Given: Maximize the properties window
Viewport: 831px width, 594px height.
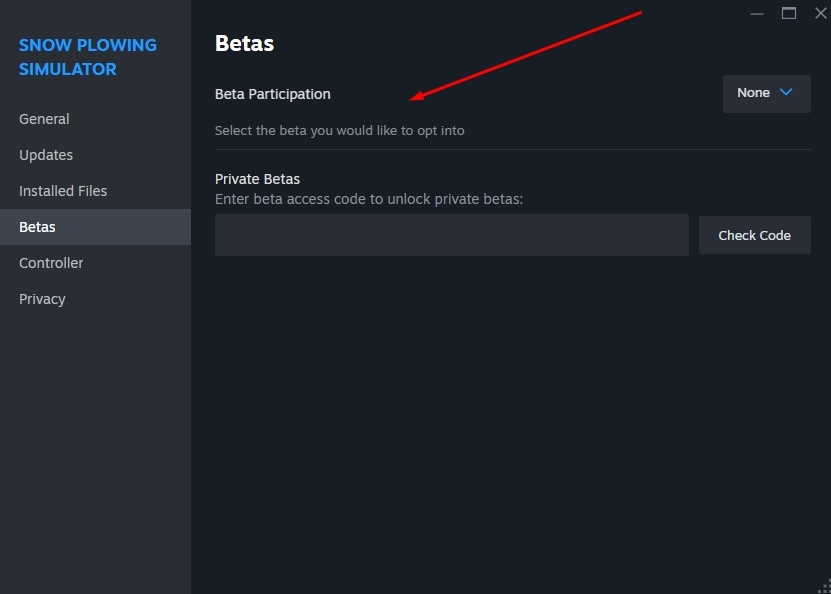Looking at the screenshot, I should click(x=789, y=13).
